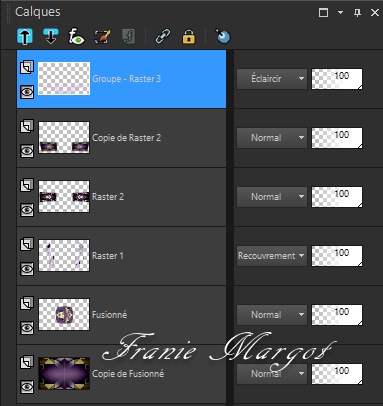Click the blue flask icon in toolbar
This screenshot has height=406, width=383.
pyautogui.click(x=223, y=36)
